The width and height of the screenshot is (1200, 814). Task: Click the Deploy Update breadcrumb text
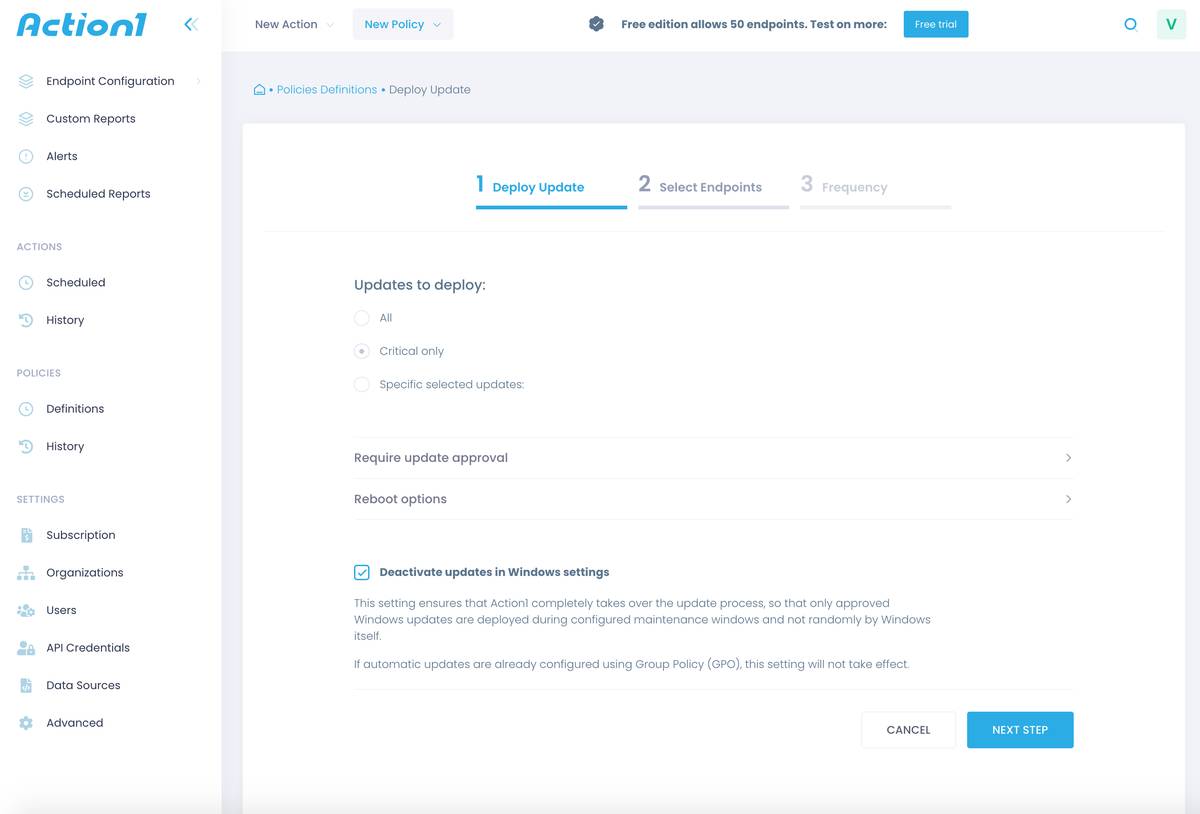pos(430,90)
